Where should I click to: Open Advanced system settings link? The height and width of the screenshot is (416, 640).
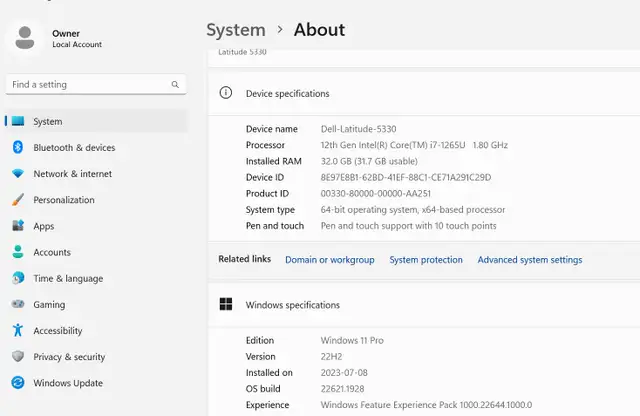pos(530,260)
